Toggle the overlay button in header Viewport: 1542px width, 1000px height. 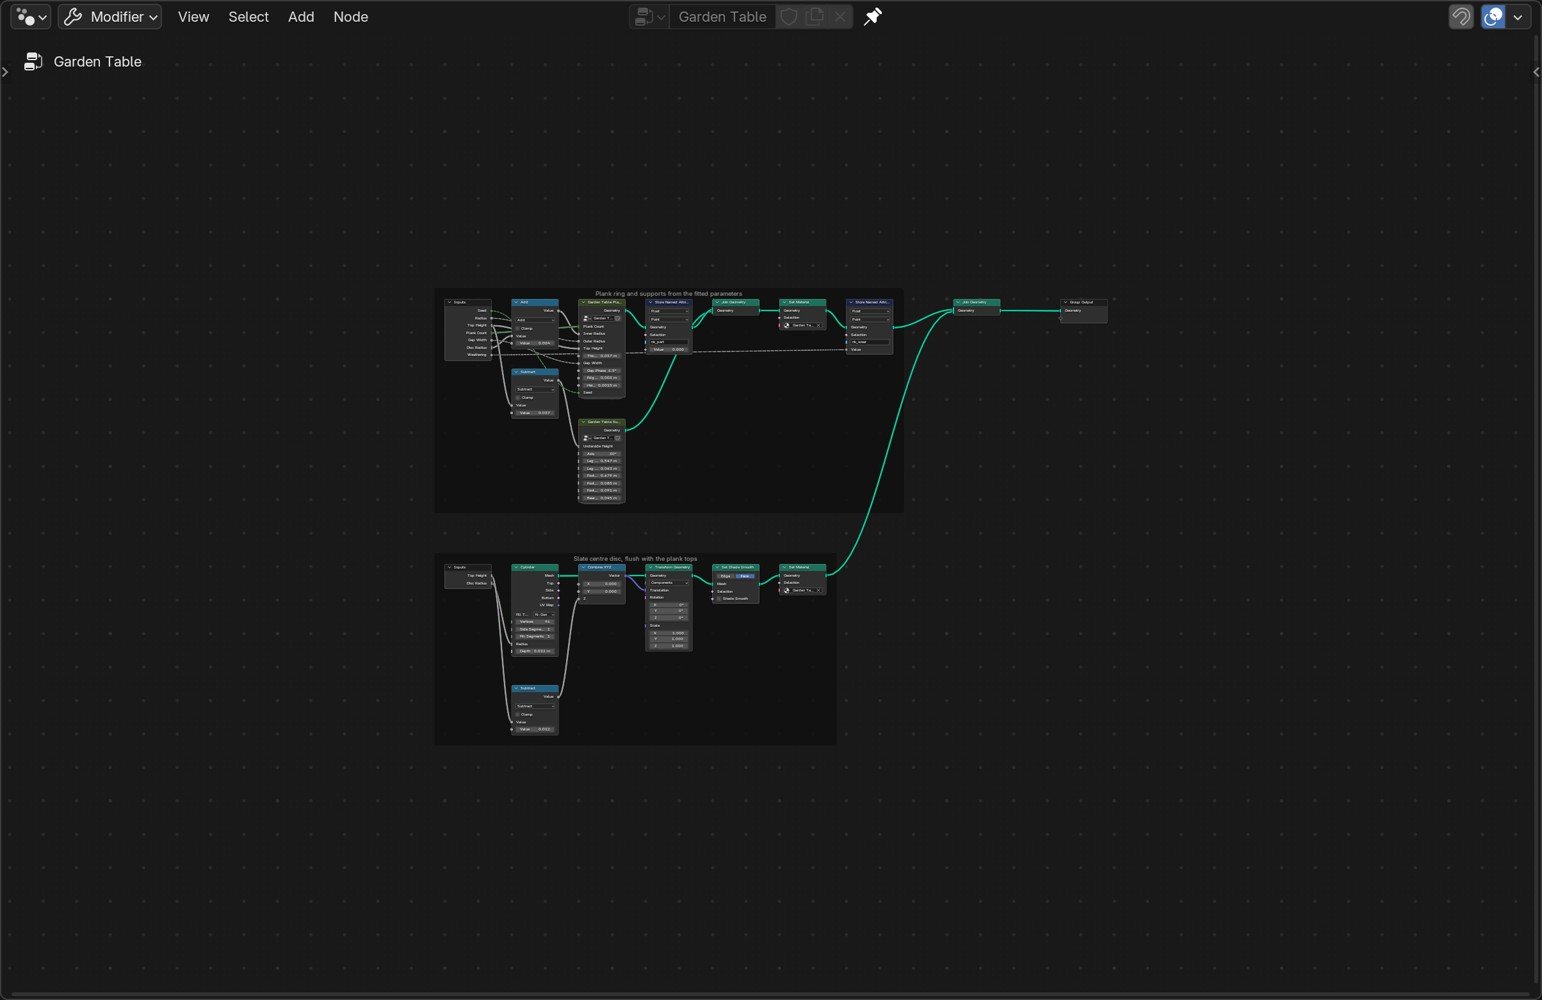tap(1493, 17)
